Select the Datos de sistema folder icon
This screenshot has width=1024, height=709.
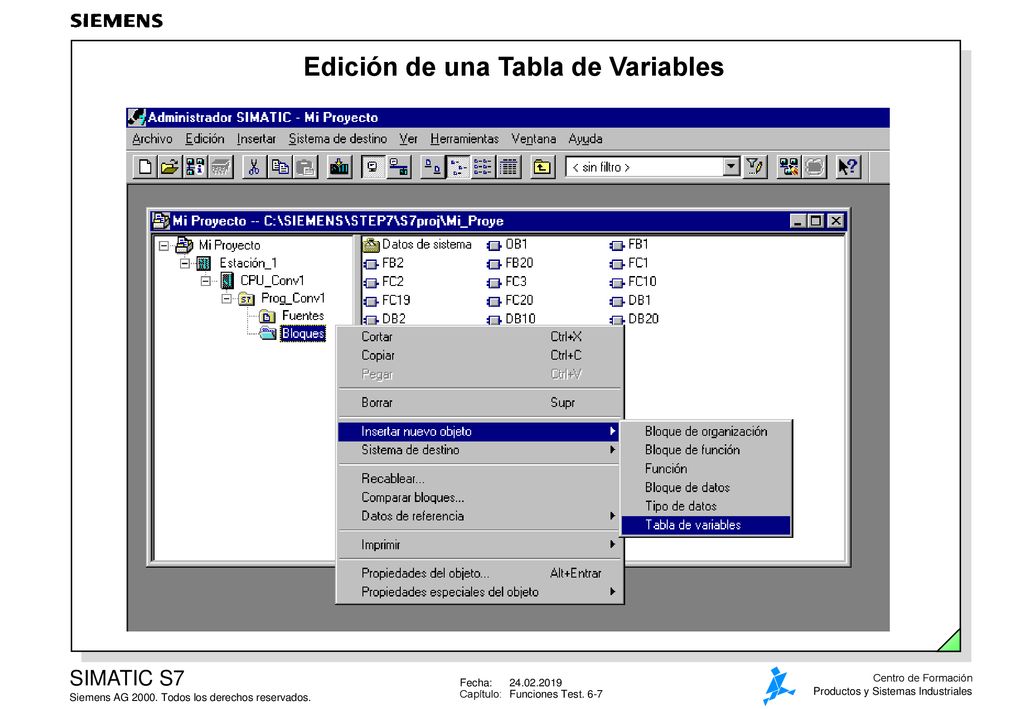[x=371, y=245]
